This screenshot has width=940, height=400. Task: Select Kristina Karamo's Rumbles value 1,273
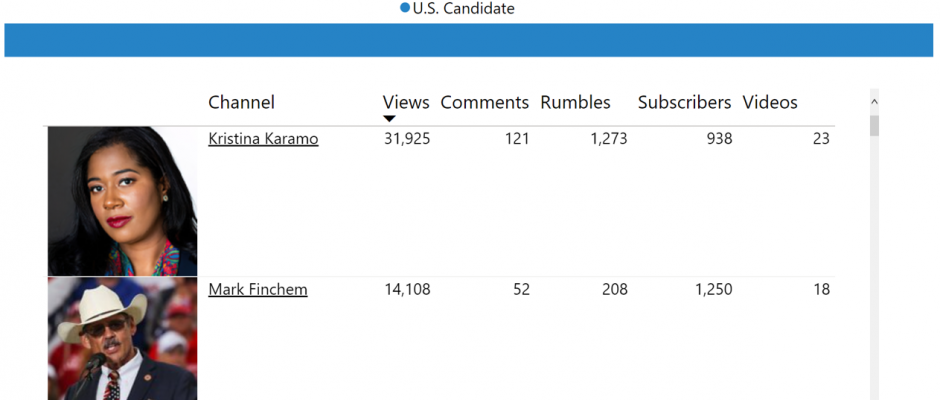coord(608,139)
